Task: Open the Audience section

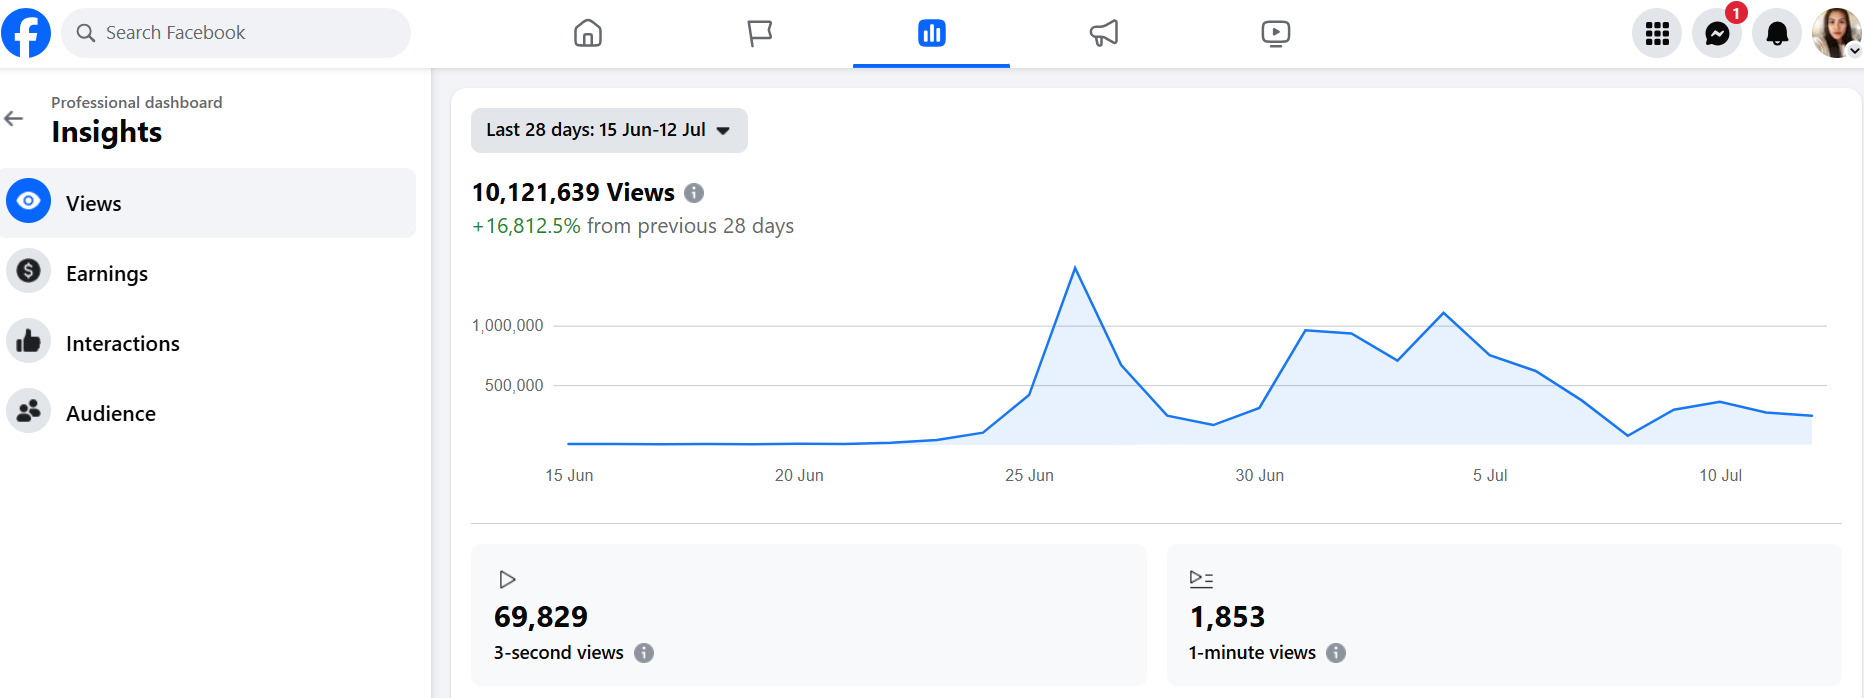Action: pos(110,413)
